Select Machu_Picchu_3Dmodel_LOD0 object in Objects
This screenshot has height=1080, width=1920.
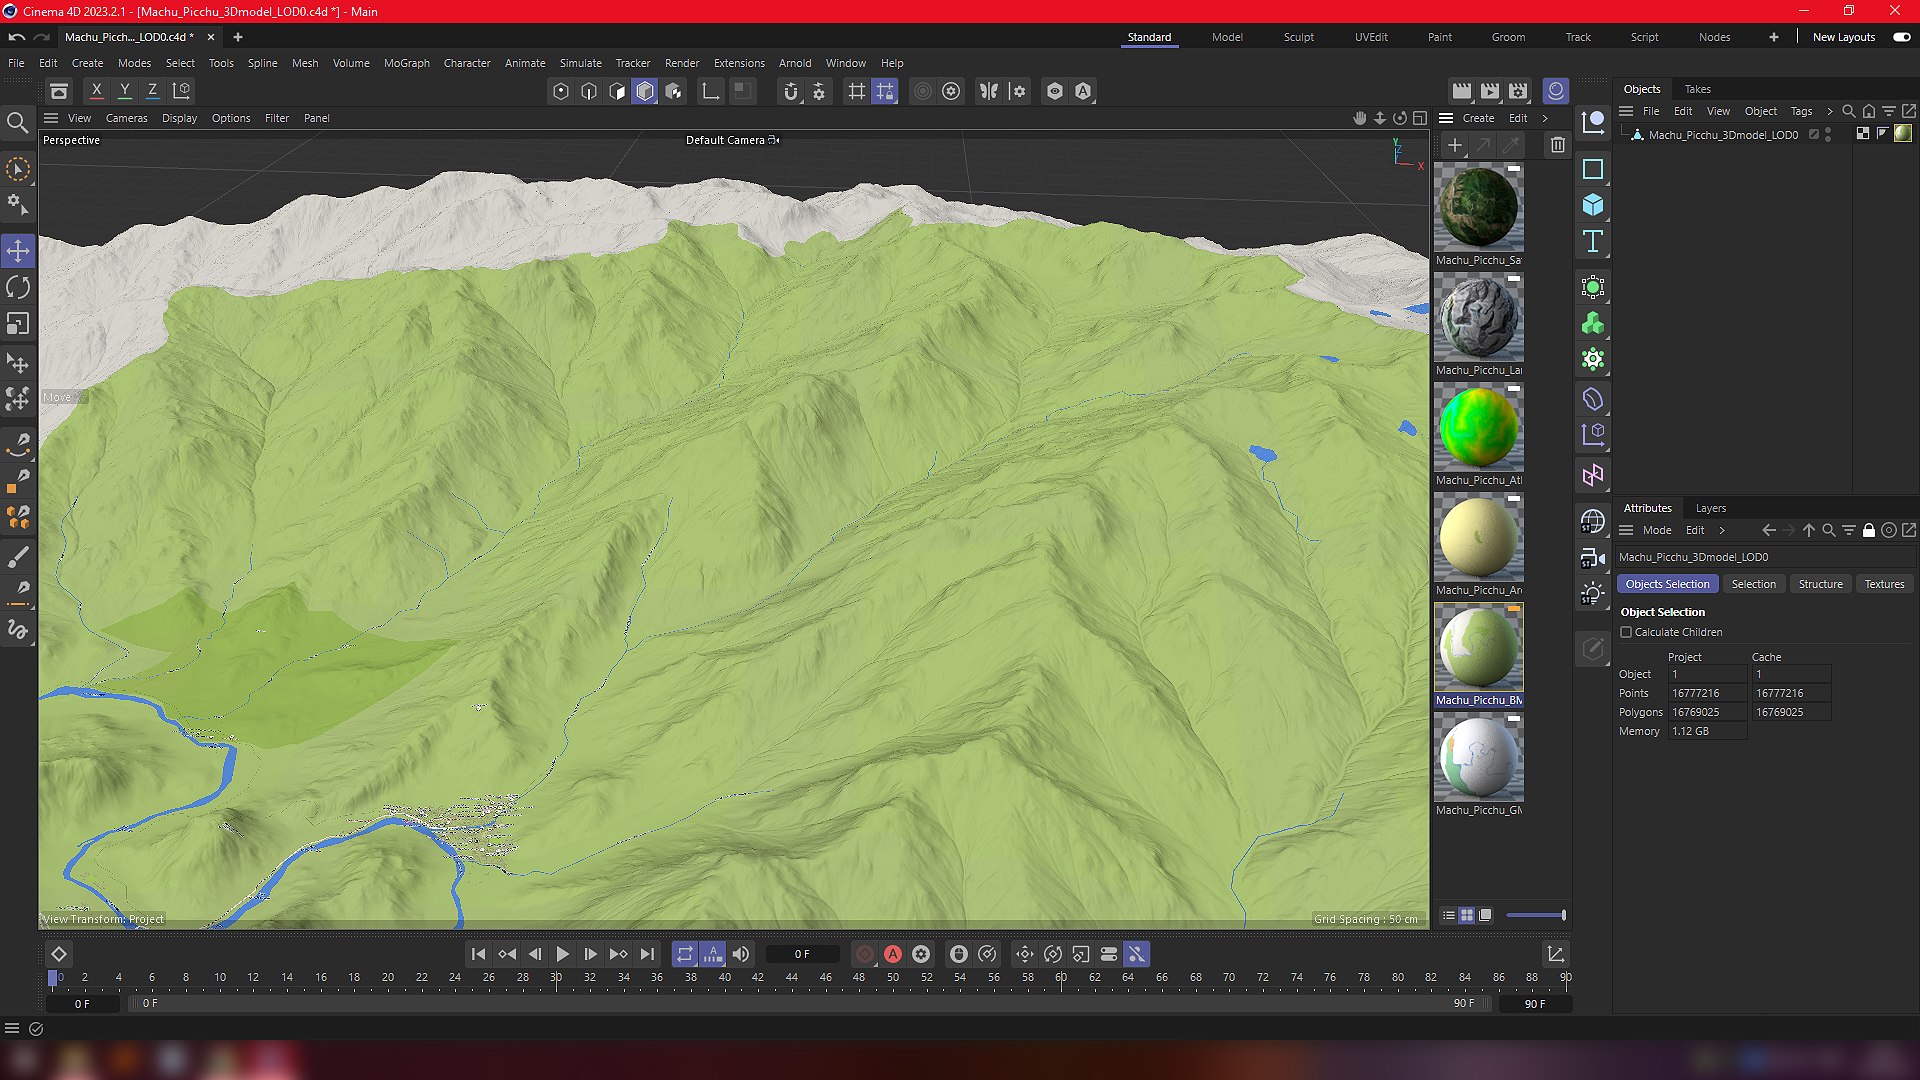coord(1722,134)
